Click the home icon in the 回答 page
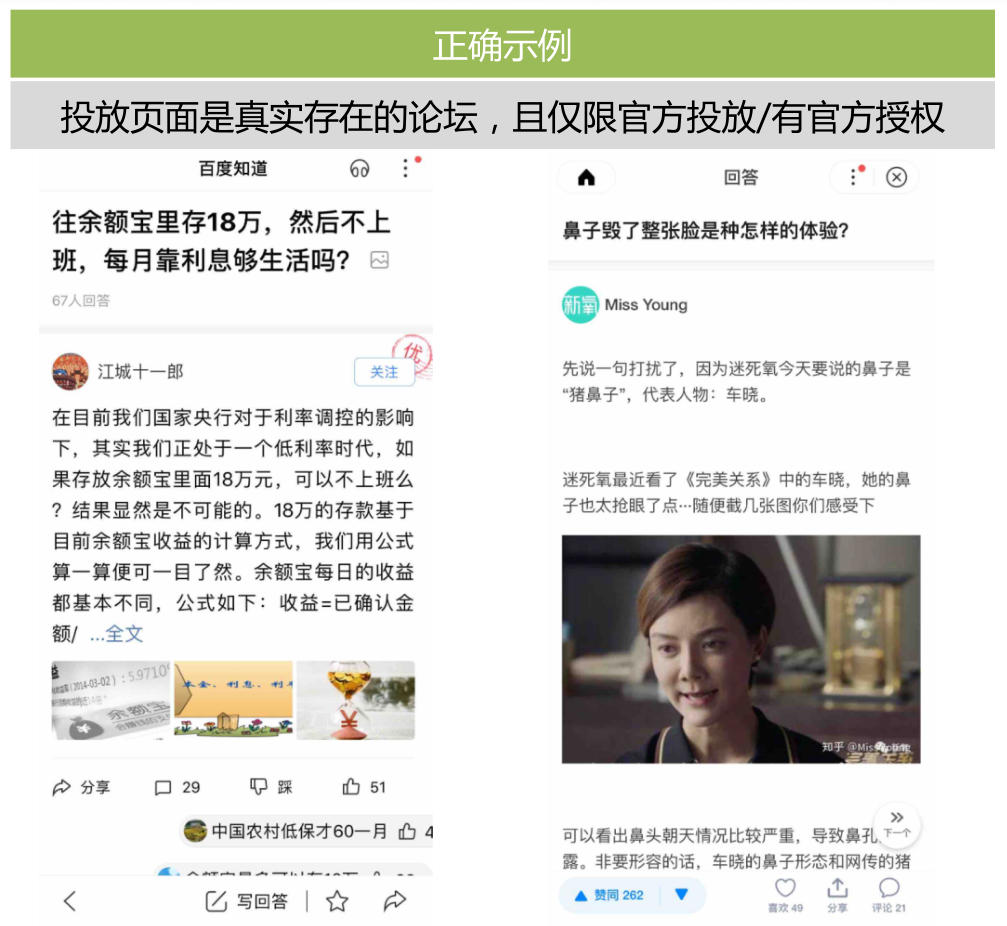Screen dimensions: 1007x926 [x=586, y=177]
